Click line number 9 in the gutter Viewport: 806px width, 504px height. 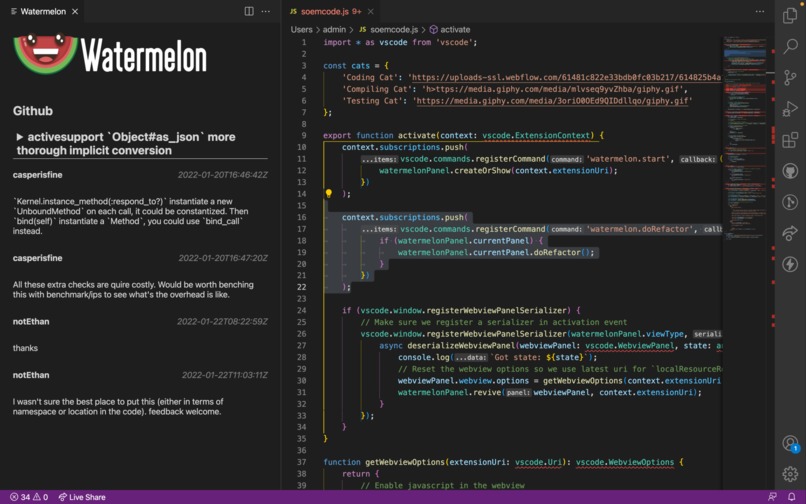point(304,136)
